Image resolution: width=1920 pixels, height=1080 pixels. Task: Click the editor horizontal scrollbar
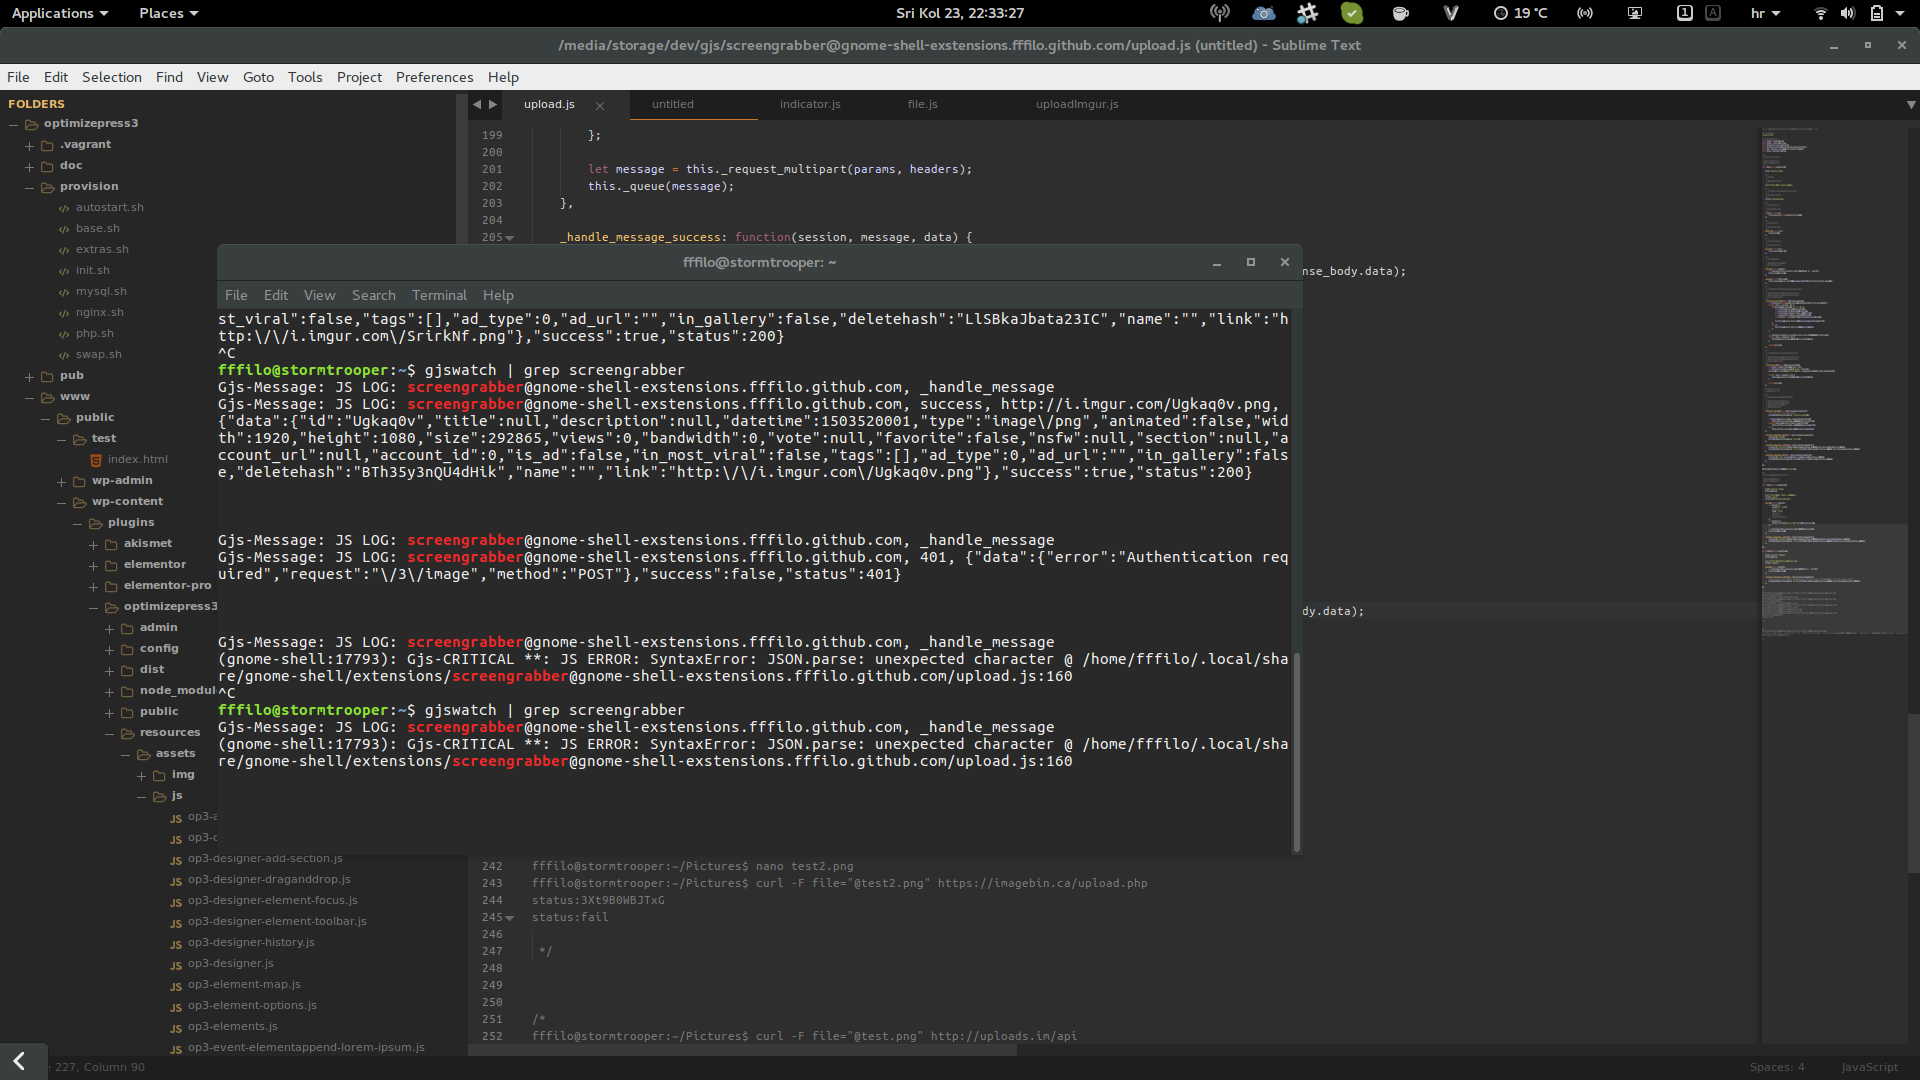coord(742,1050)
